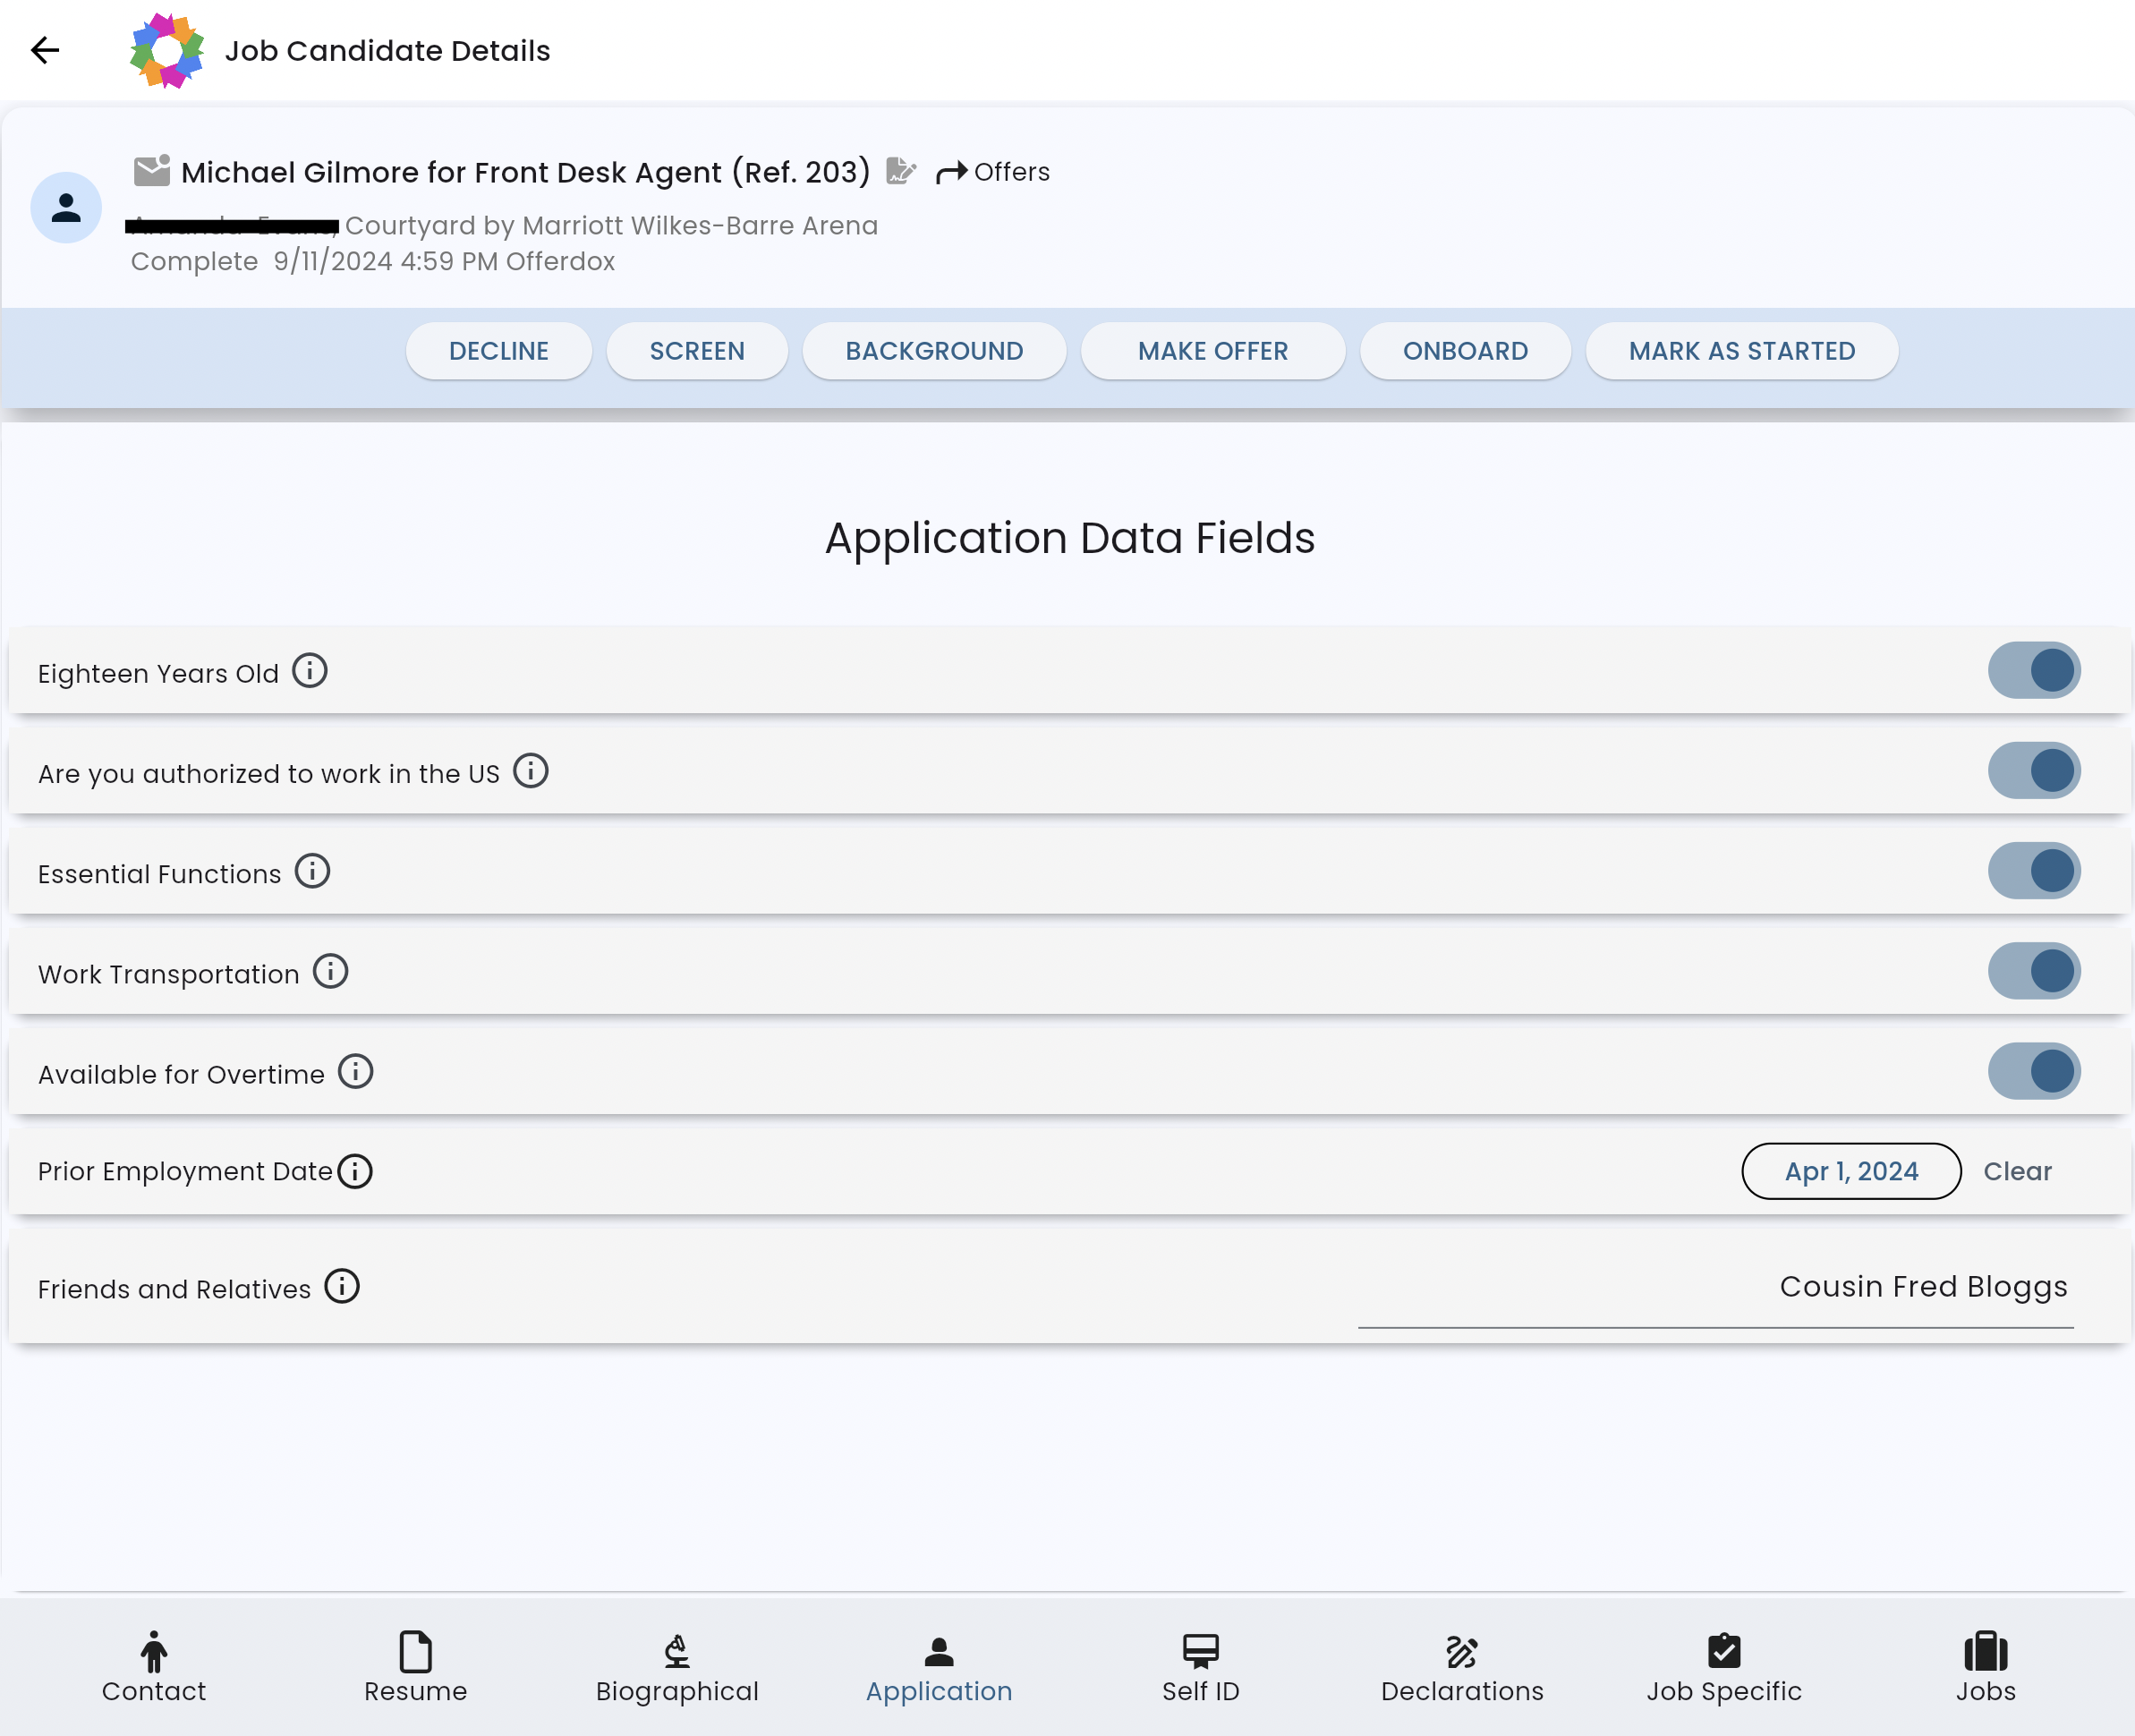Click the edit note icon beside Ref. 203

(900, 171)
